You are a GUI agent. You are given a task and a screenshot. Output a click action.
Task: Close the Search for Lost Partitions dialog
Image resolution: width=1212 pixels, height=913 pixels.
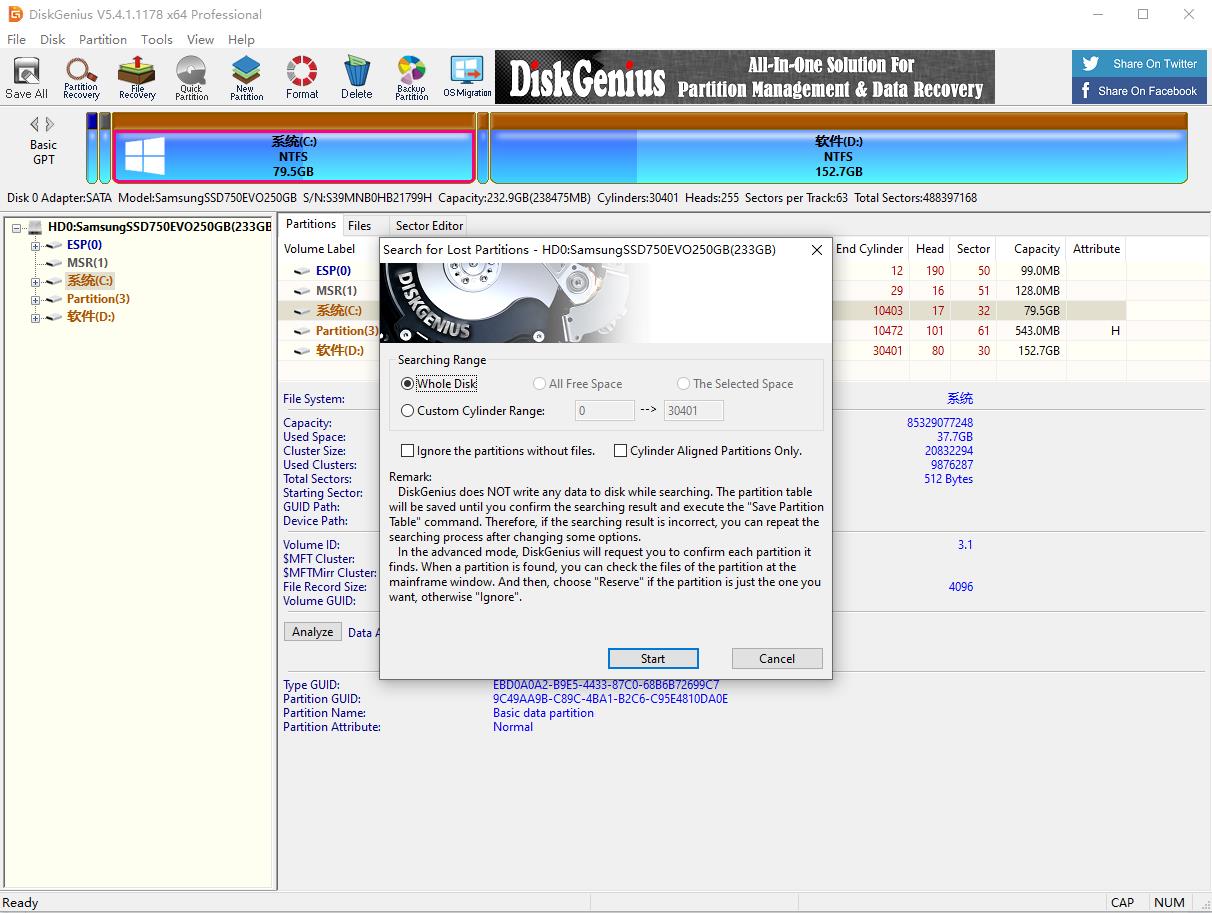tap(816, 249)
